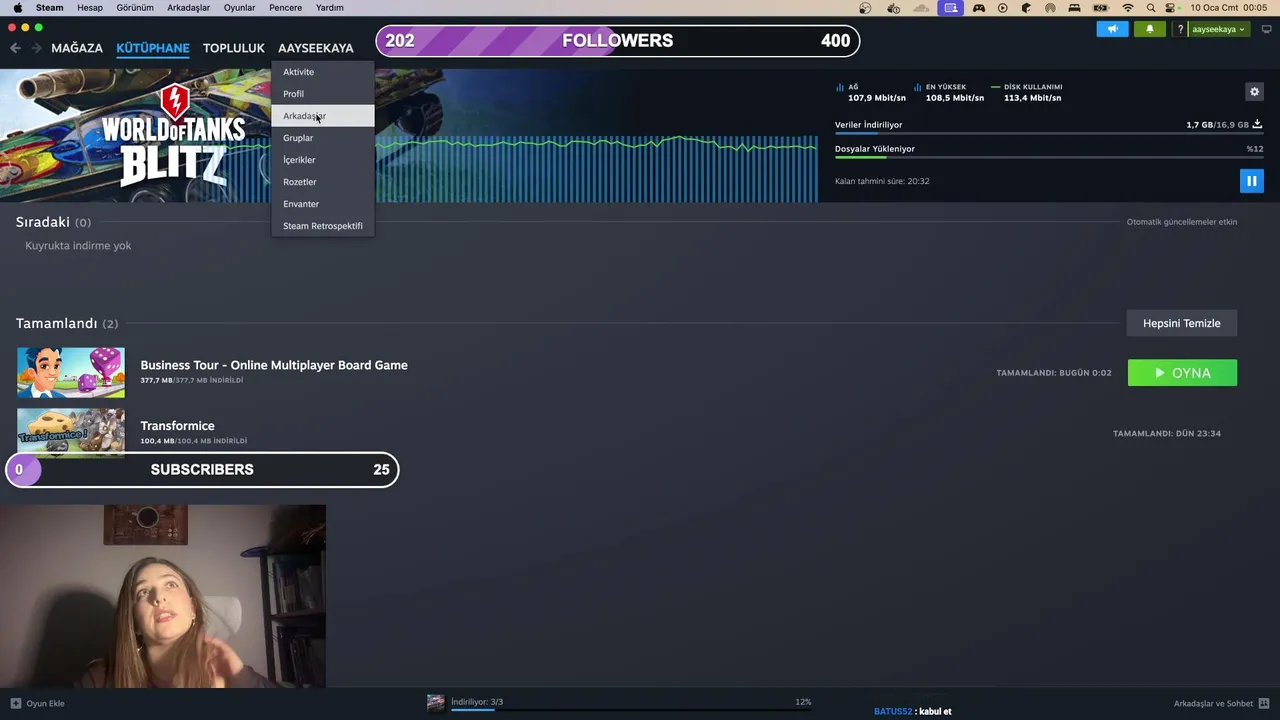Image resolution: width=1280 pixels, height=720 pixels.
Task: Open the KÜTÜPHANE tab
Action: pos(153,48)
